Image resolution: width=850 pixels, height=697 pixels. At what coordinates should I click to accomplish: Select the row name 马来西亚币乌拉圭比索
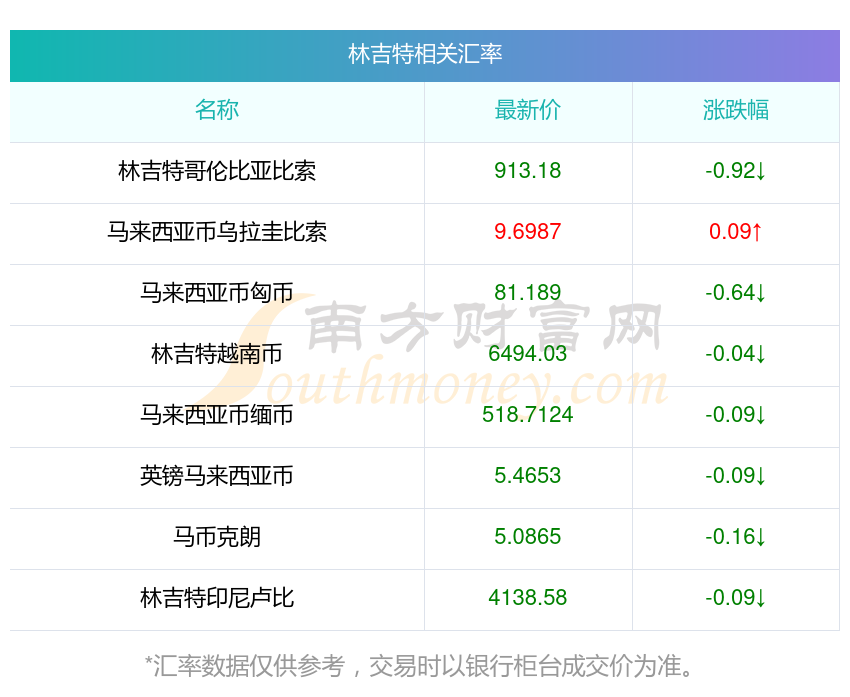coord(217,232)
